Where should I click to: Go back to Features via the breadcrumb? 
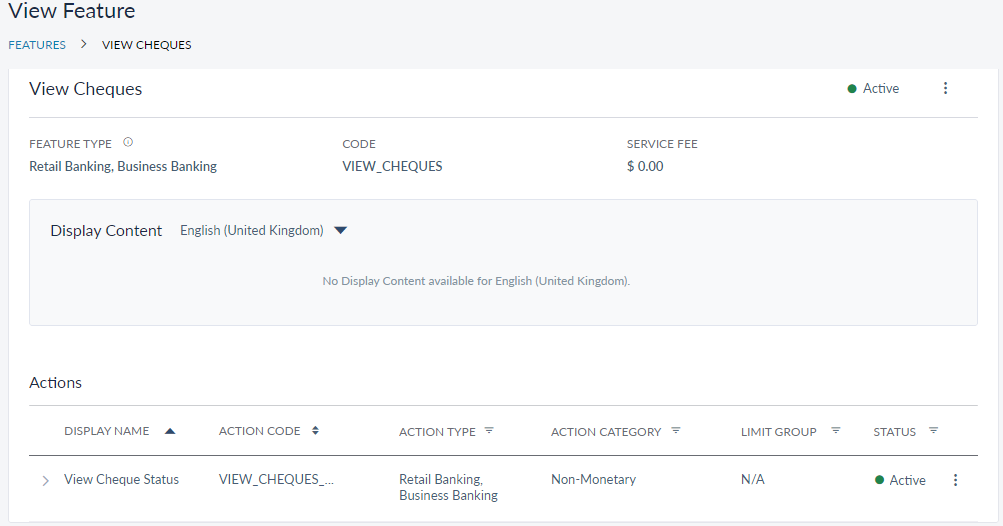[x=37, y=45]
